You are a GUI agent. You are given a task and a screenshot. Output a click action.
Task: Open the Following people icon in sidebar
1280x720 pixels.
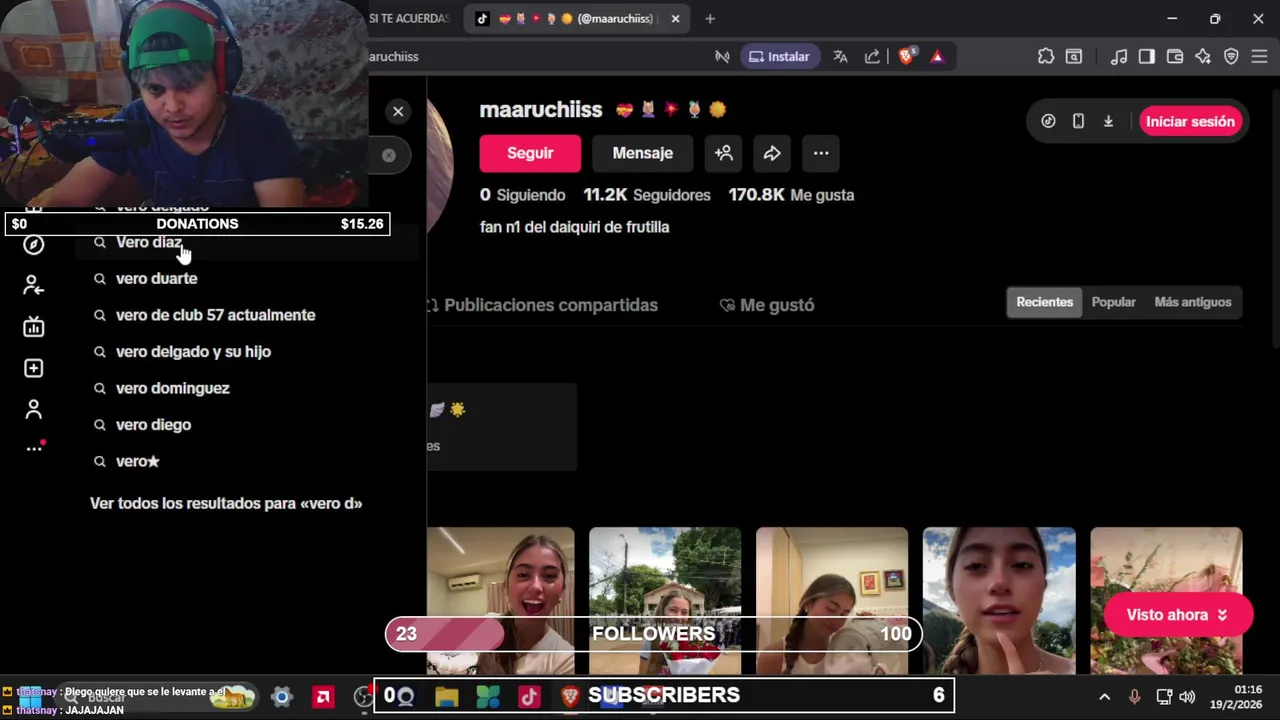[34, 286]
